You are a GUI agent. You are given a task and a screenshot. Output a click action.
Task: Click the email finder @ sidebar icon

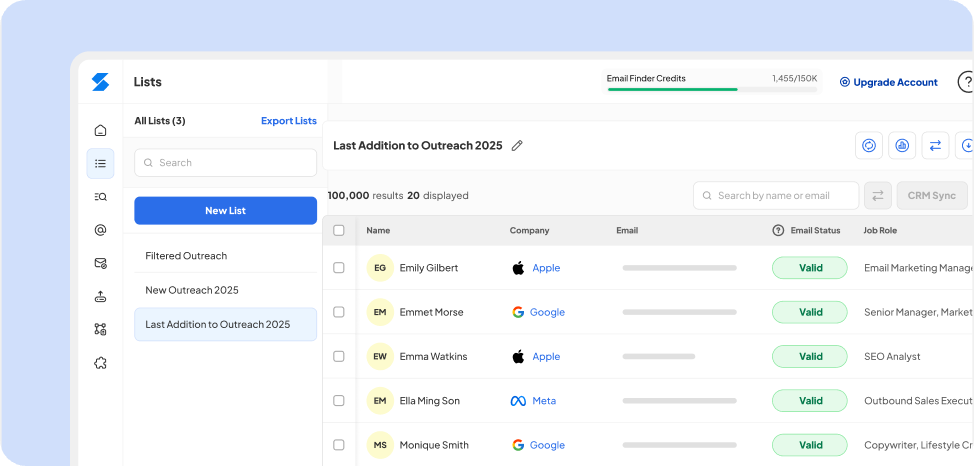tap(100, 230)
